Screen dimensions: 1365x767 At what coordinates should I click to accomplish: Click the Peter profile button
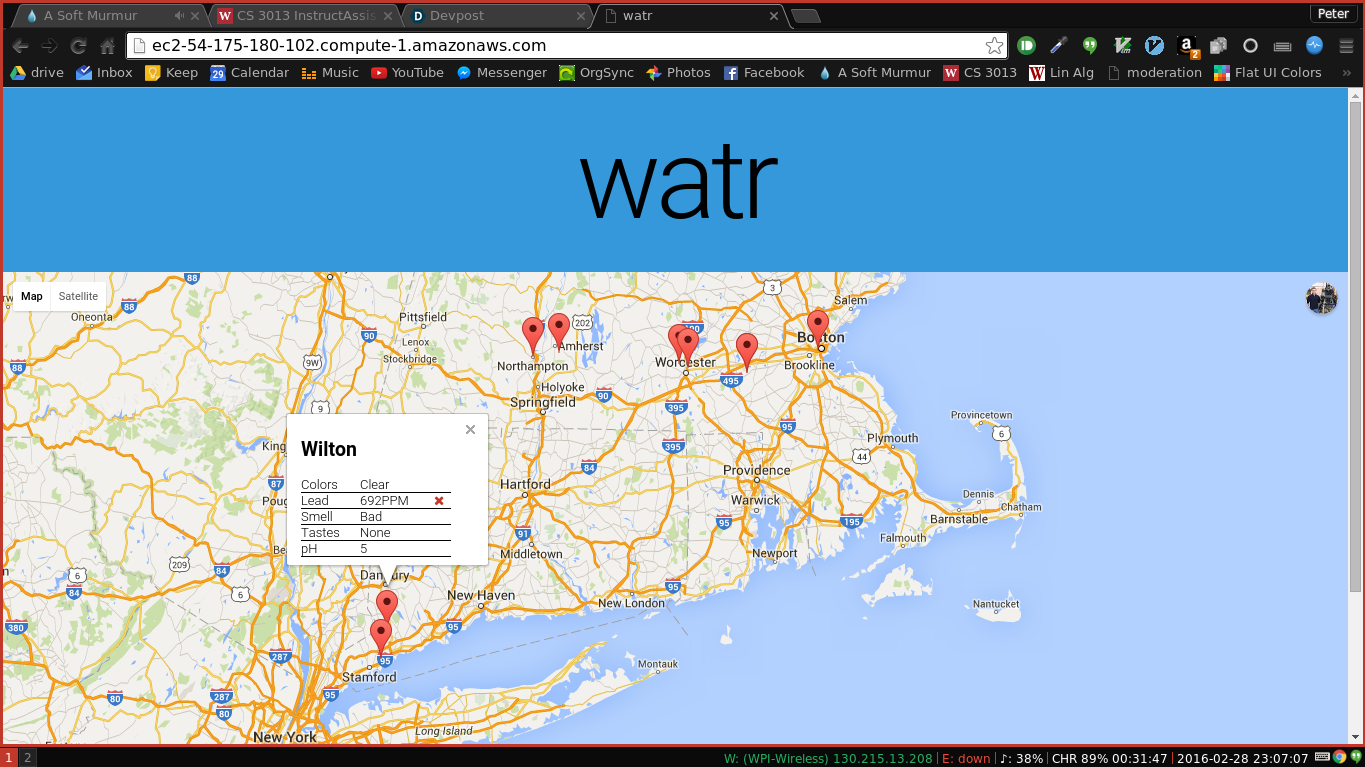pyautogui.click(x=1333, y=13)
